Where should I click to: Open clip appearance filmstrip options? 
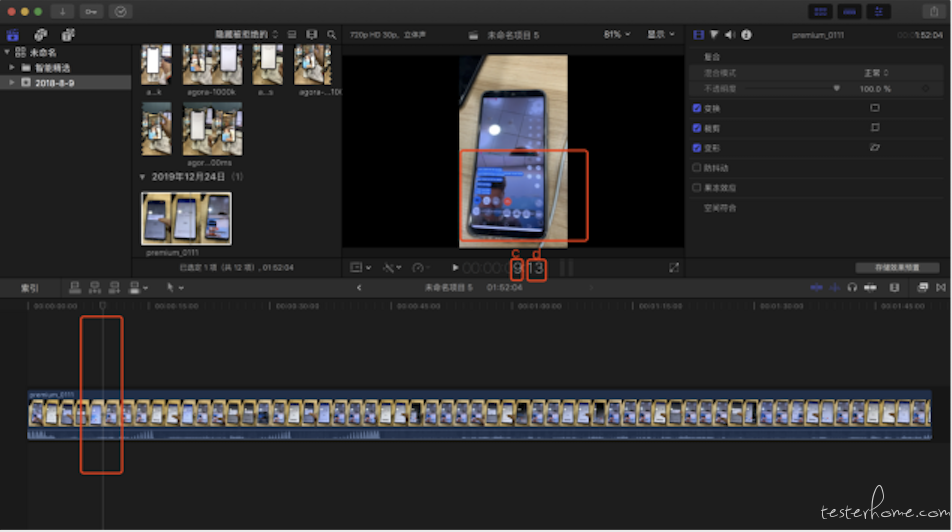(x=311, y=35)
